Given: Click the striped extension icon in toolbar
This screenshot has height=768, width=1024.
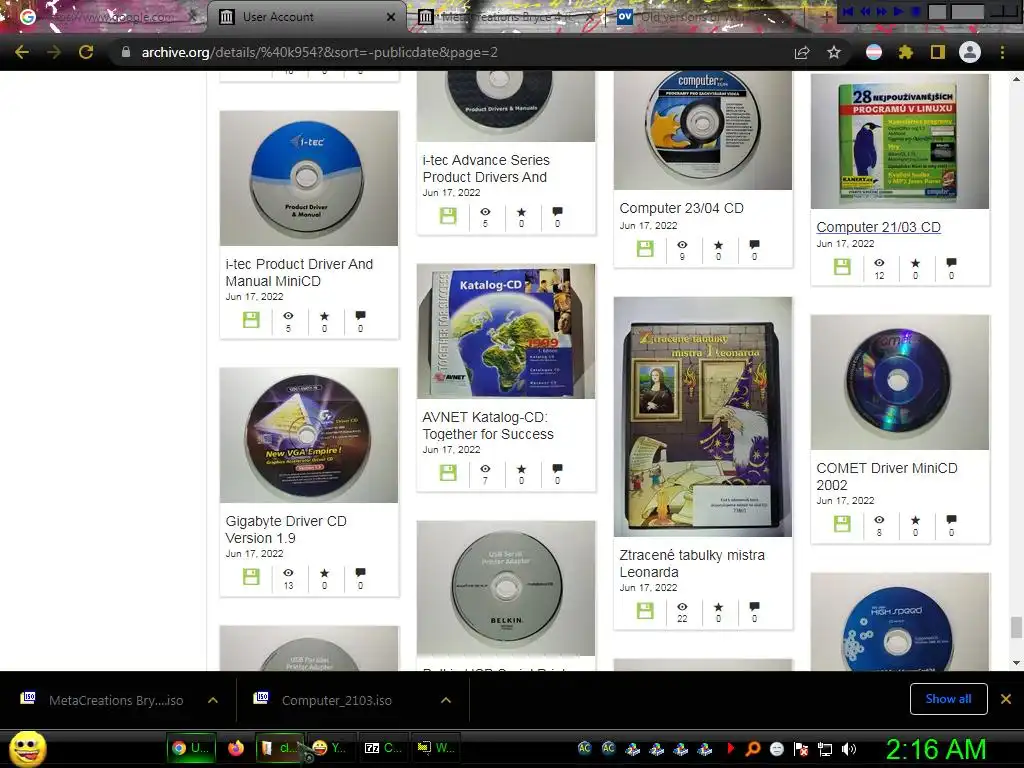Looking at the screenshot, I should click(x=874, y=52).
